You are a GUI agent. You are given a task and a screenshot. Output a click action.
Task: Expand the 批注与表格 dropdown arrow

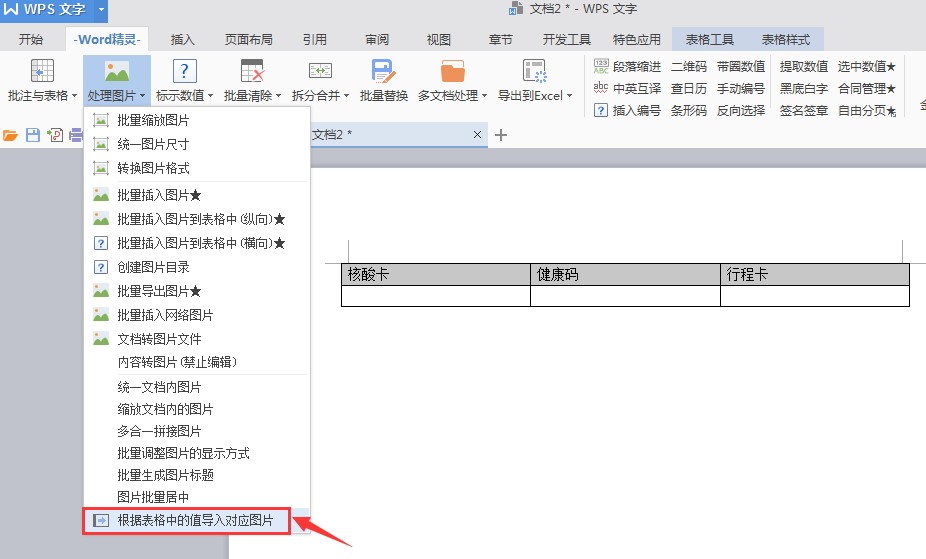[74, 96]
